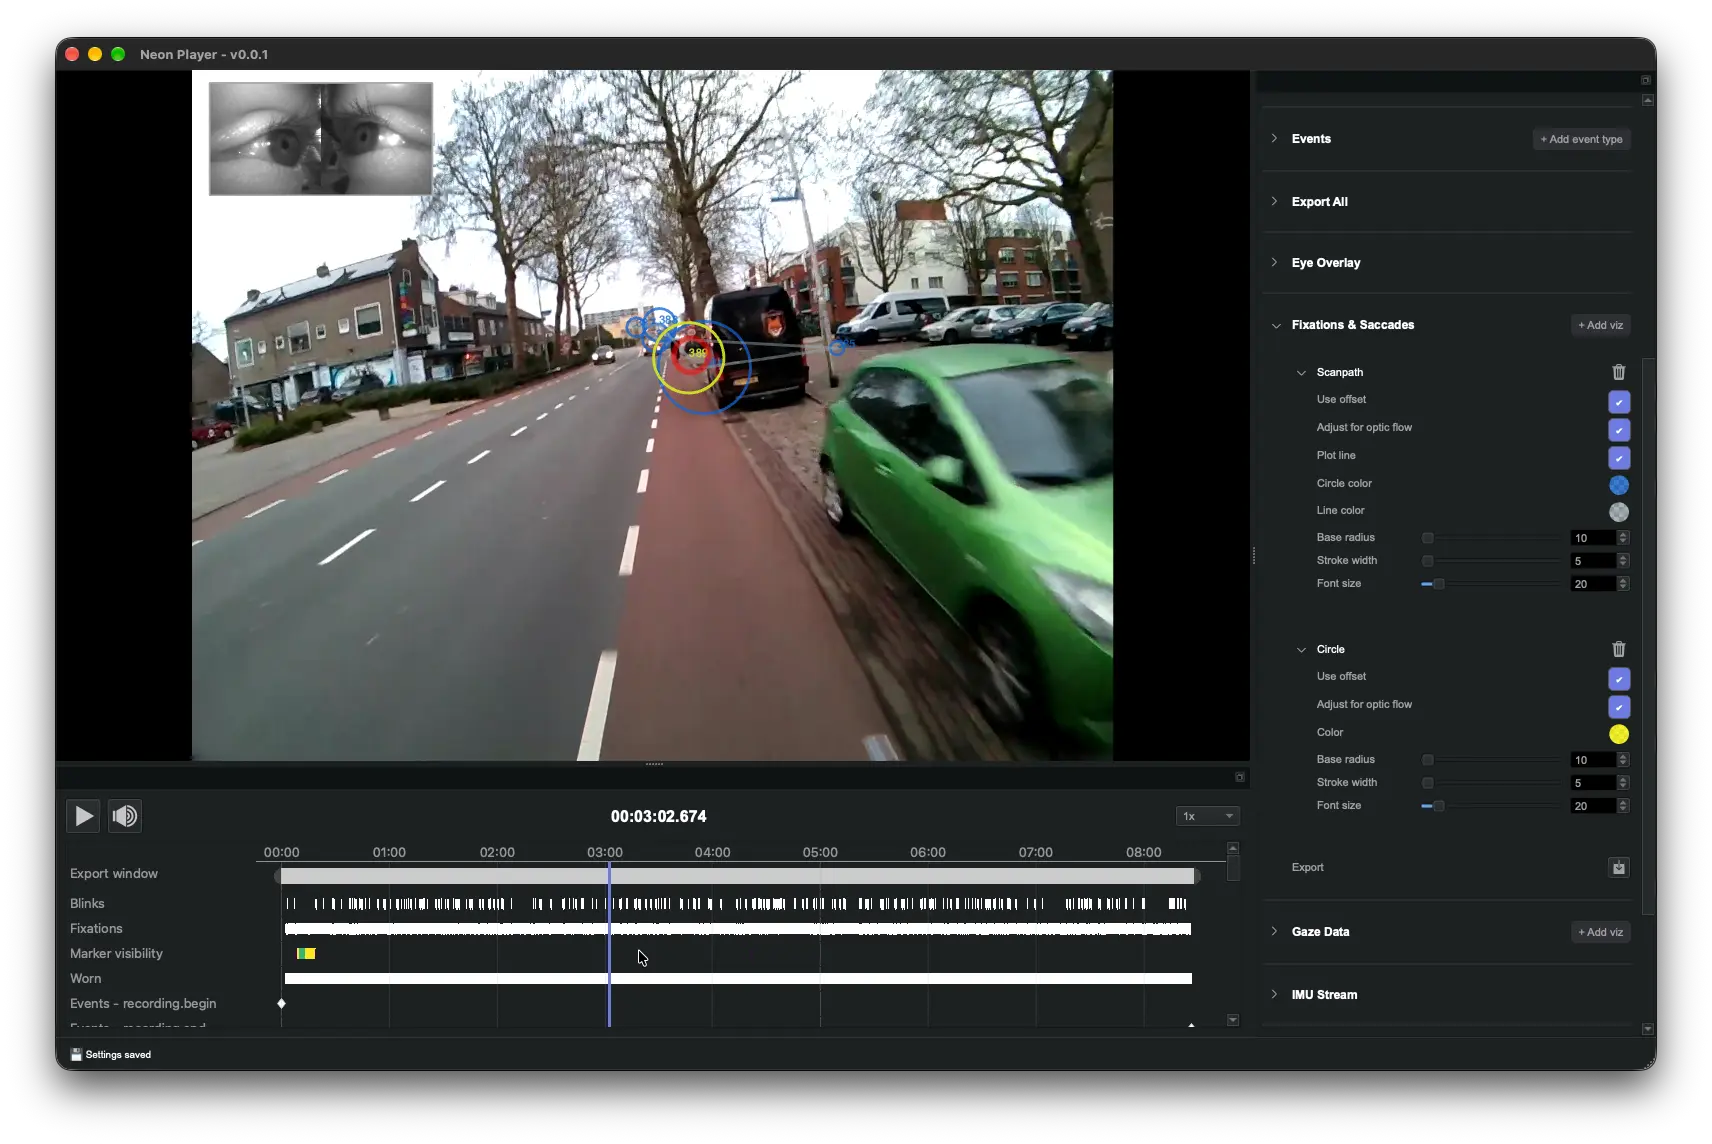Add viz to Fixations & Saccades

point(1601,326)
